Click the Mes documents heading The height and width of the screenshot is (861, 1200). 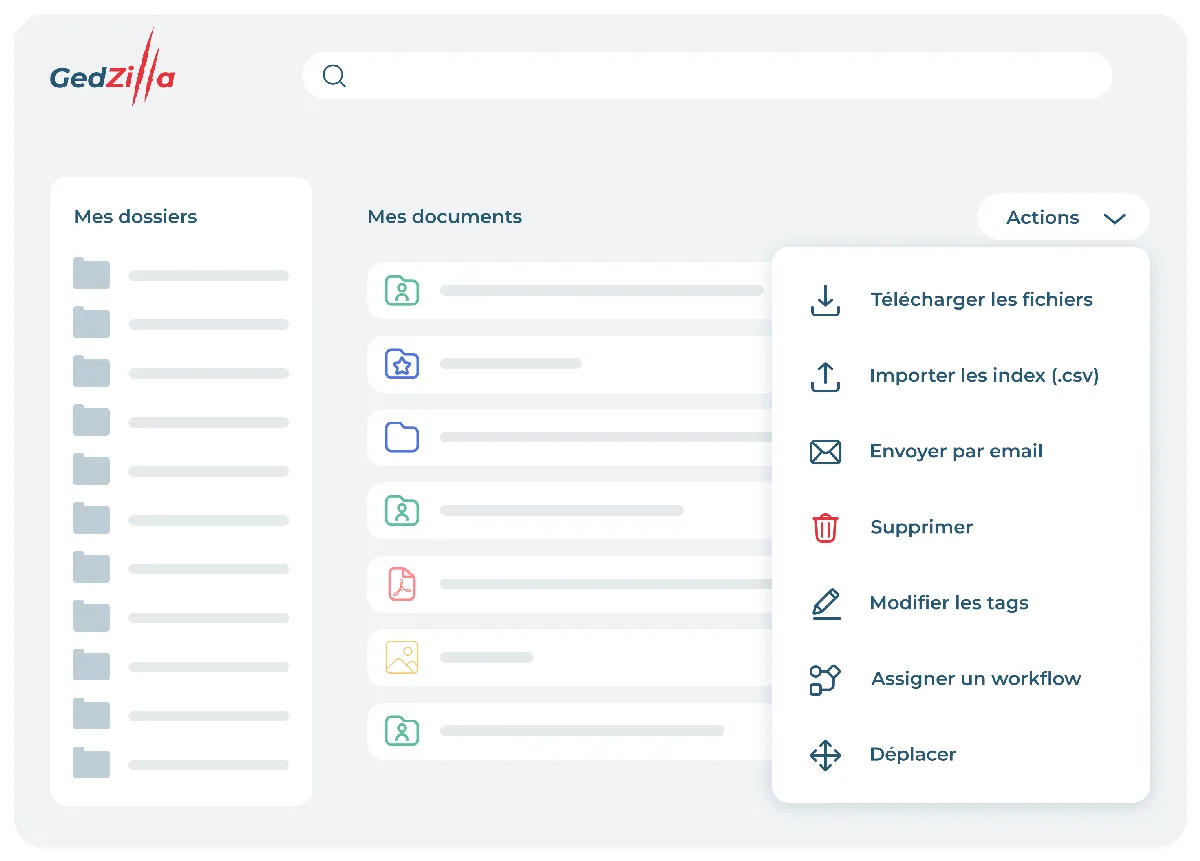pos(445,216)
